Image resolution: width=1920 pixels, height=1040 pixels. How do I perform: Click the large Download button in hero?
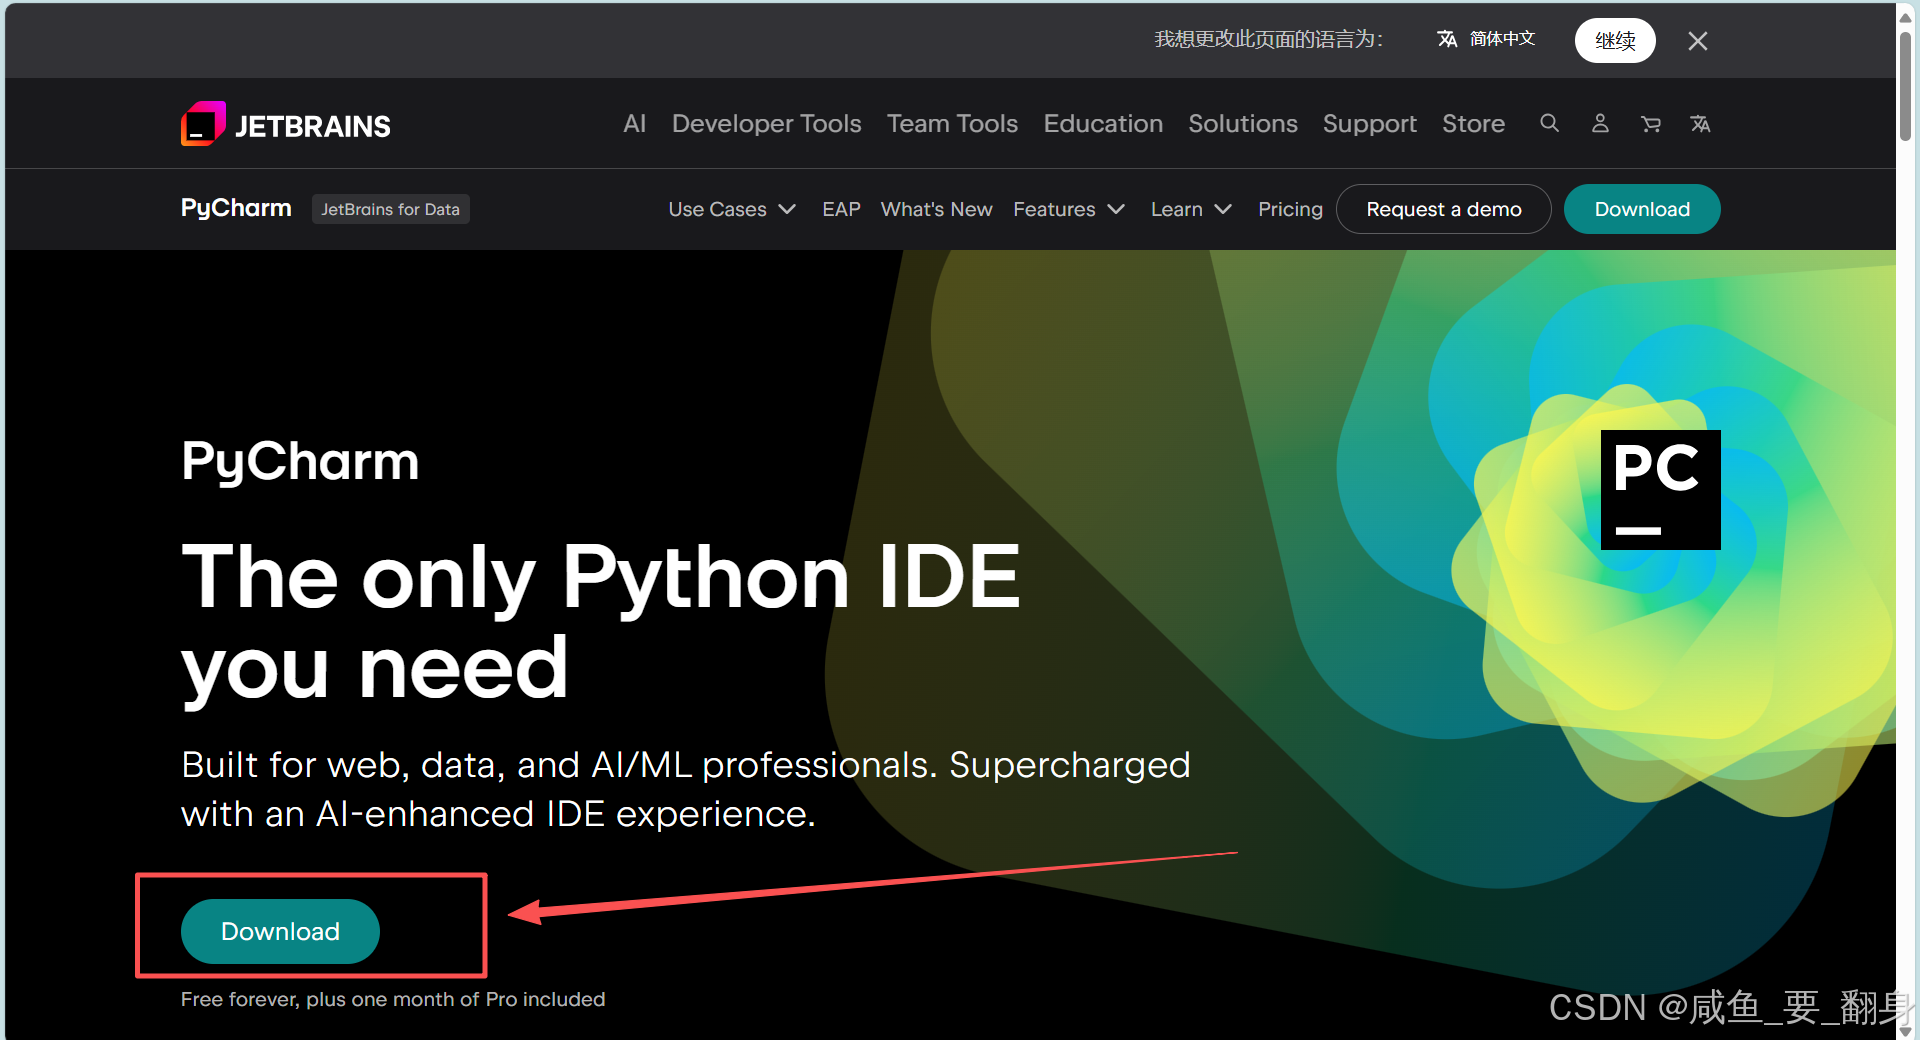point(280,931)
